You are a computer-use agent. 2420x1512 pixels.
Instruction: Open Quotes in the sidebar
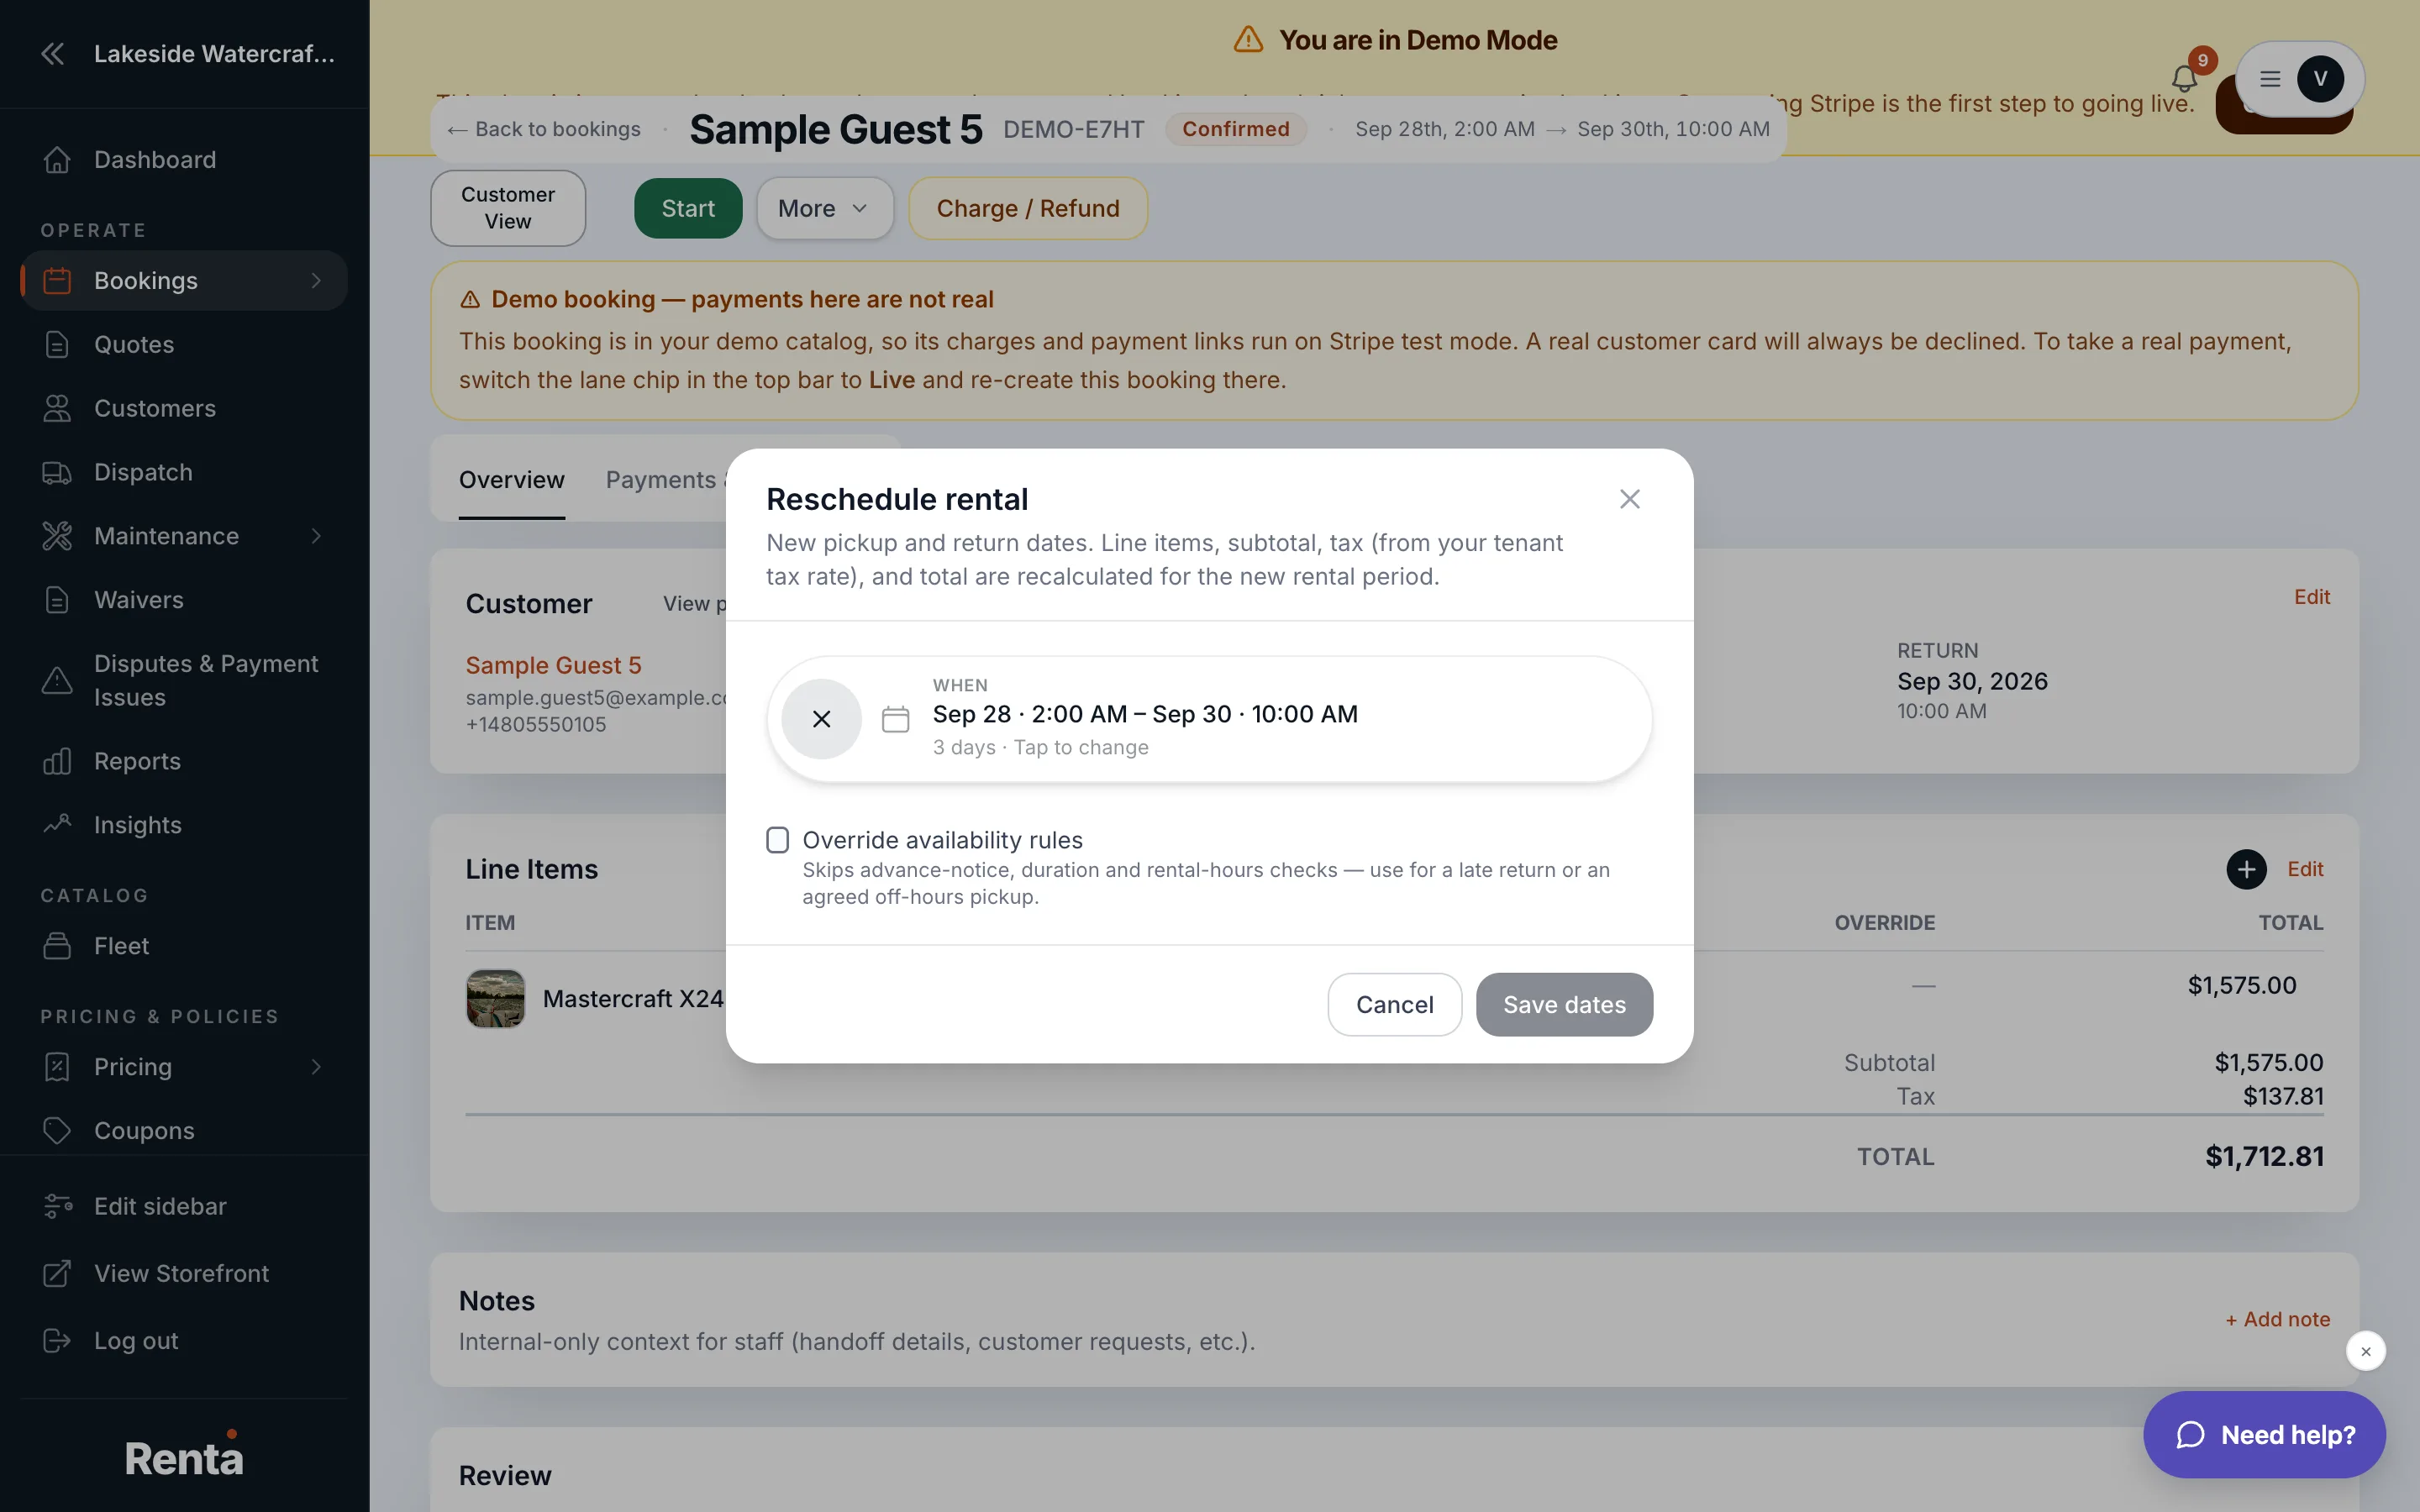click(x=184, y=344)
